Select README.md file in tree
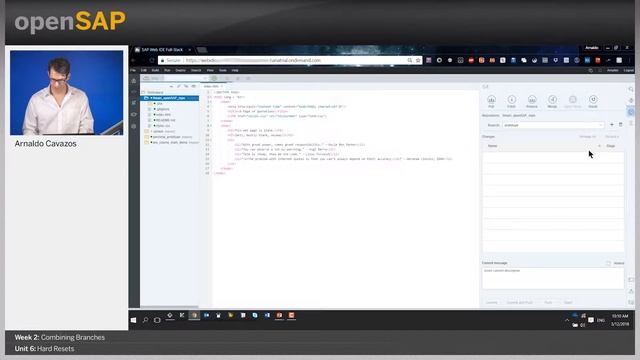 click(166, 120)
